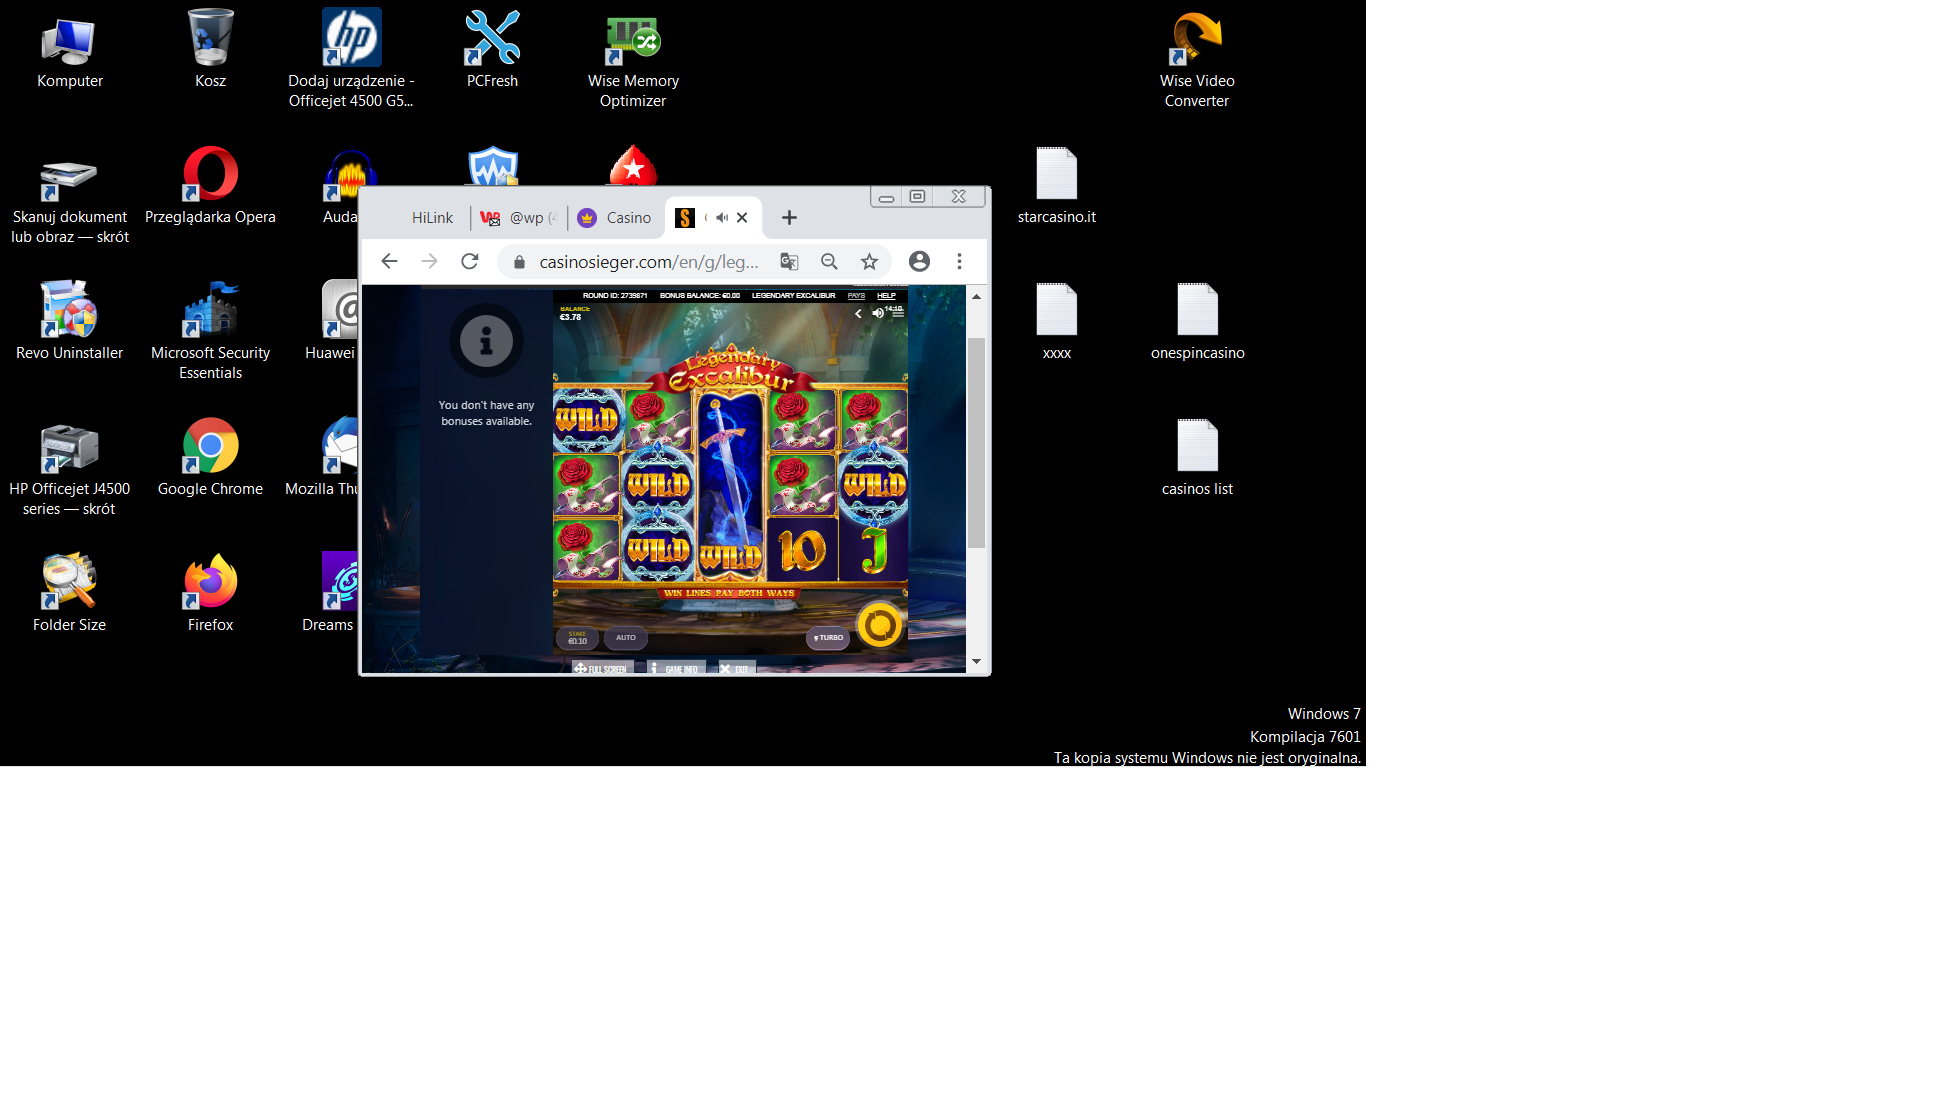Select the Wise Video Converter icon
Screen dimensions: 1959x1102
1197,60
